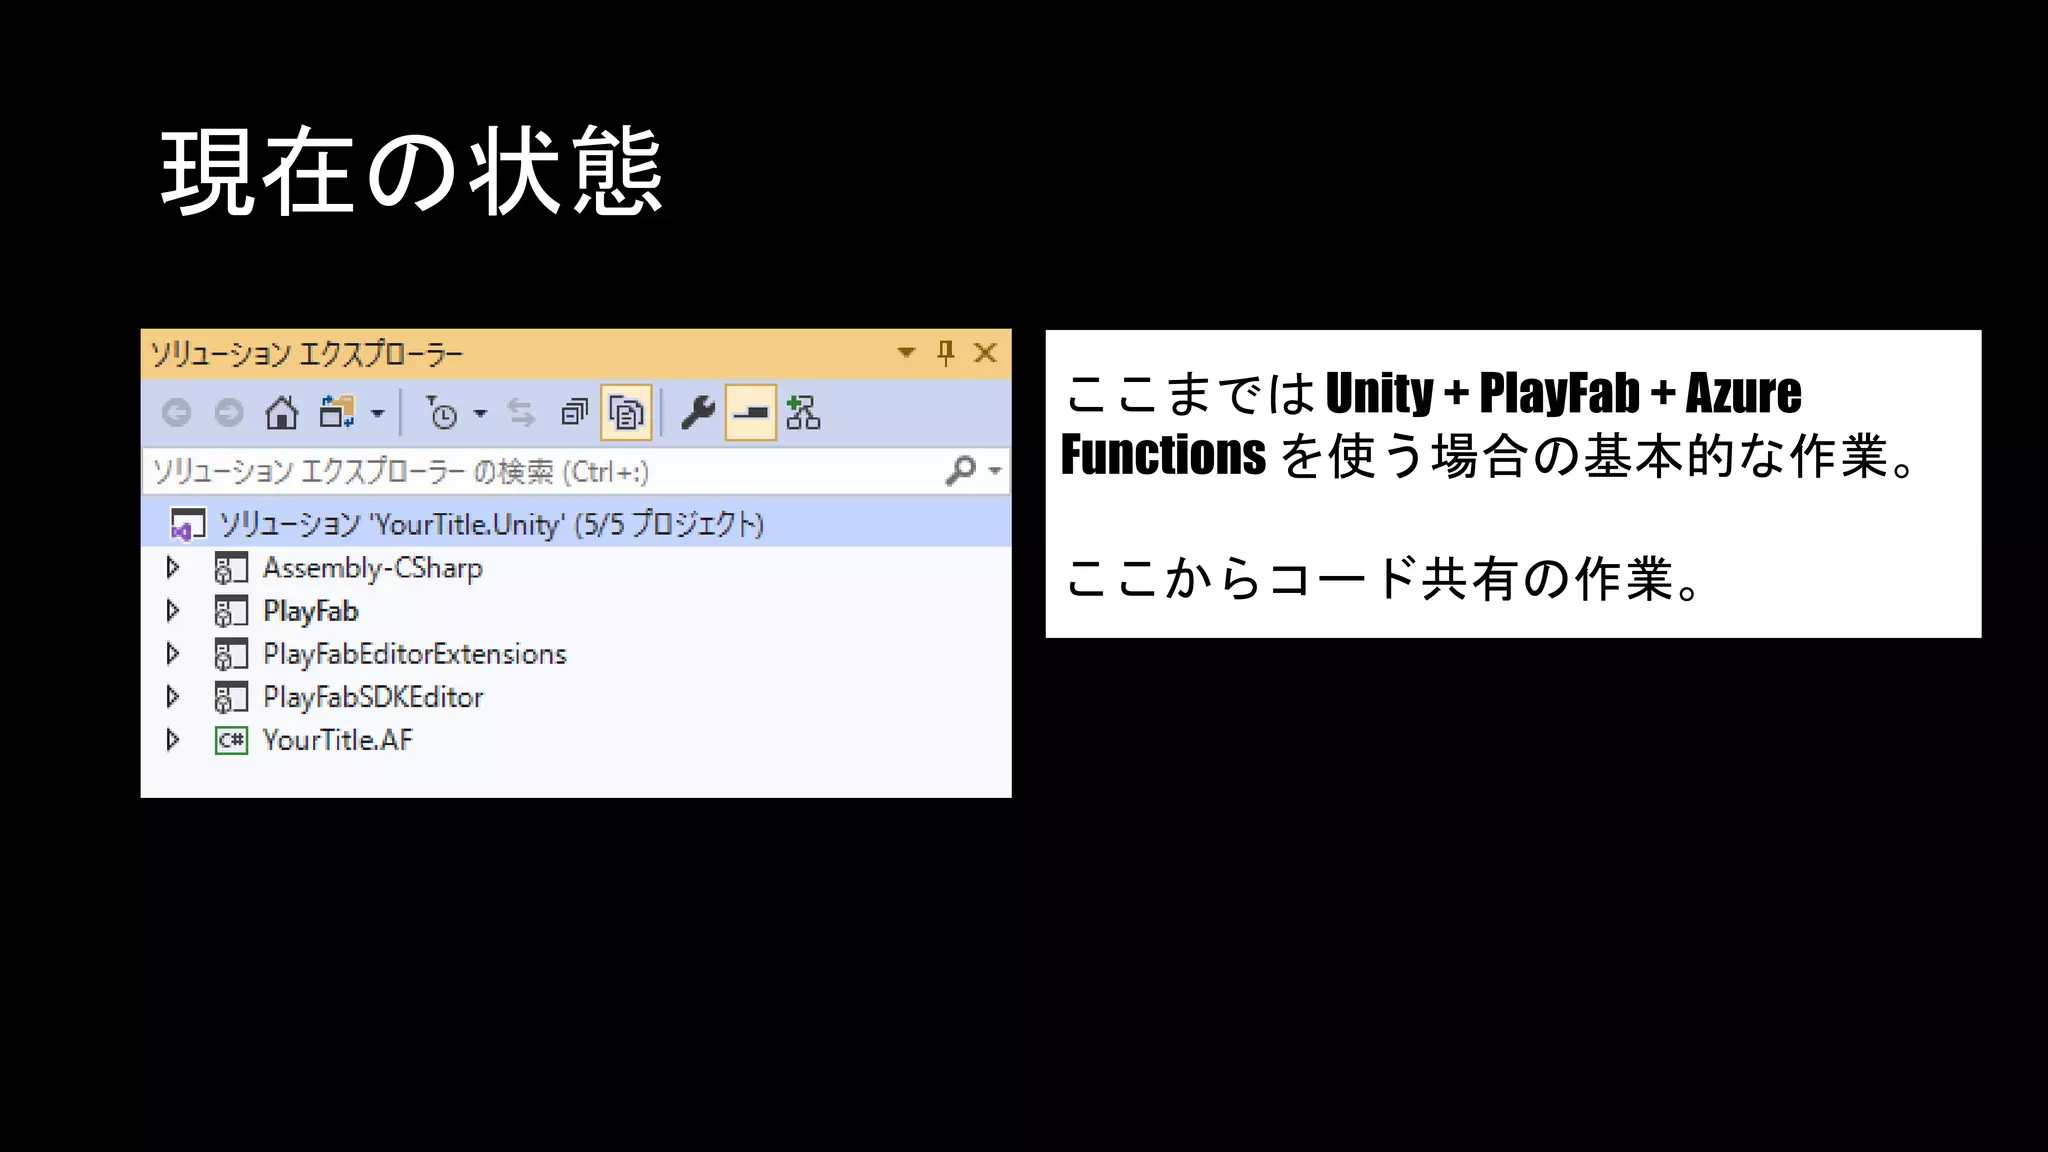Click the View Class Diagram icon
The width and height of the screenshot is (2048, 1152).
point(803,412)
